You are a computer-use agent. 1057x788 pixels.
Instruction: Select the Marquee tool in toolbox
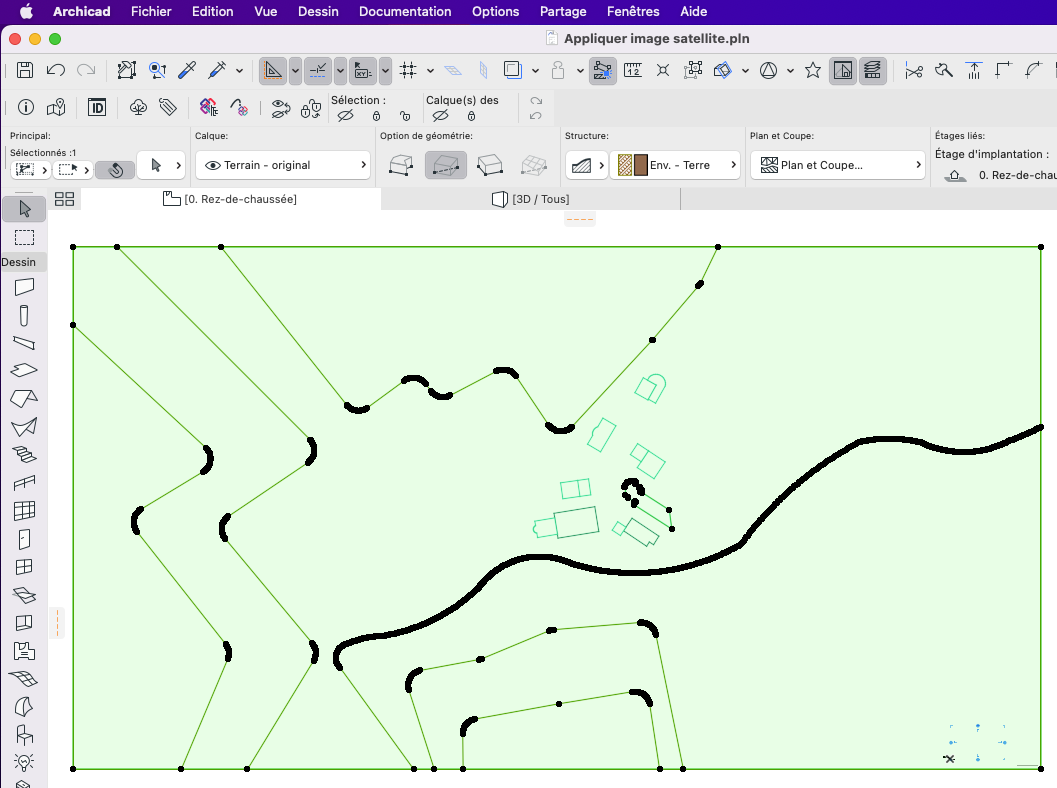coord(24,237)
